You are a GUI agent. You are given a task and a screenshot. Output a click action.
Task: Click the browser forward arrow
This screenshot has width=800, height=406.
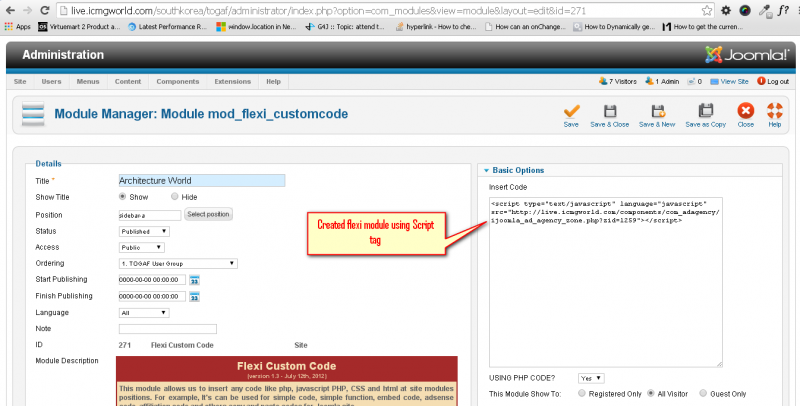(27, 10)
